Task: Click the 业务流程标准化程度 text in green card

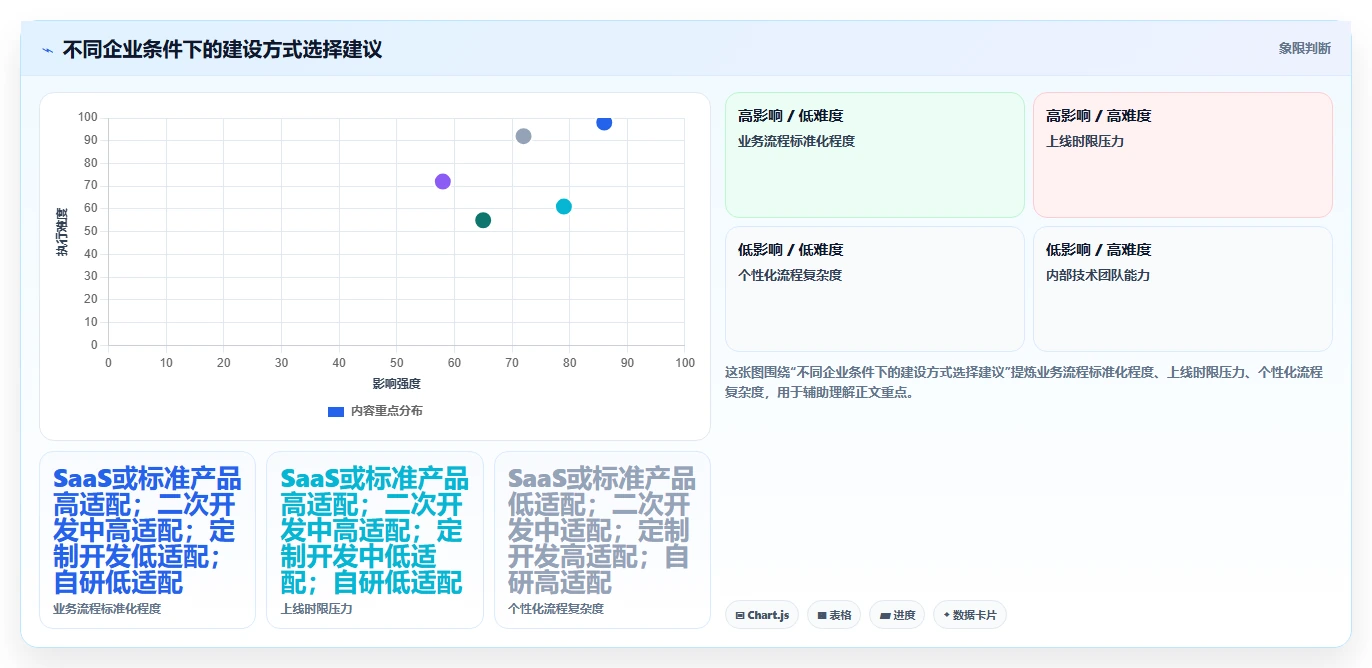Action: pos(796,141)
